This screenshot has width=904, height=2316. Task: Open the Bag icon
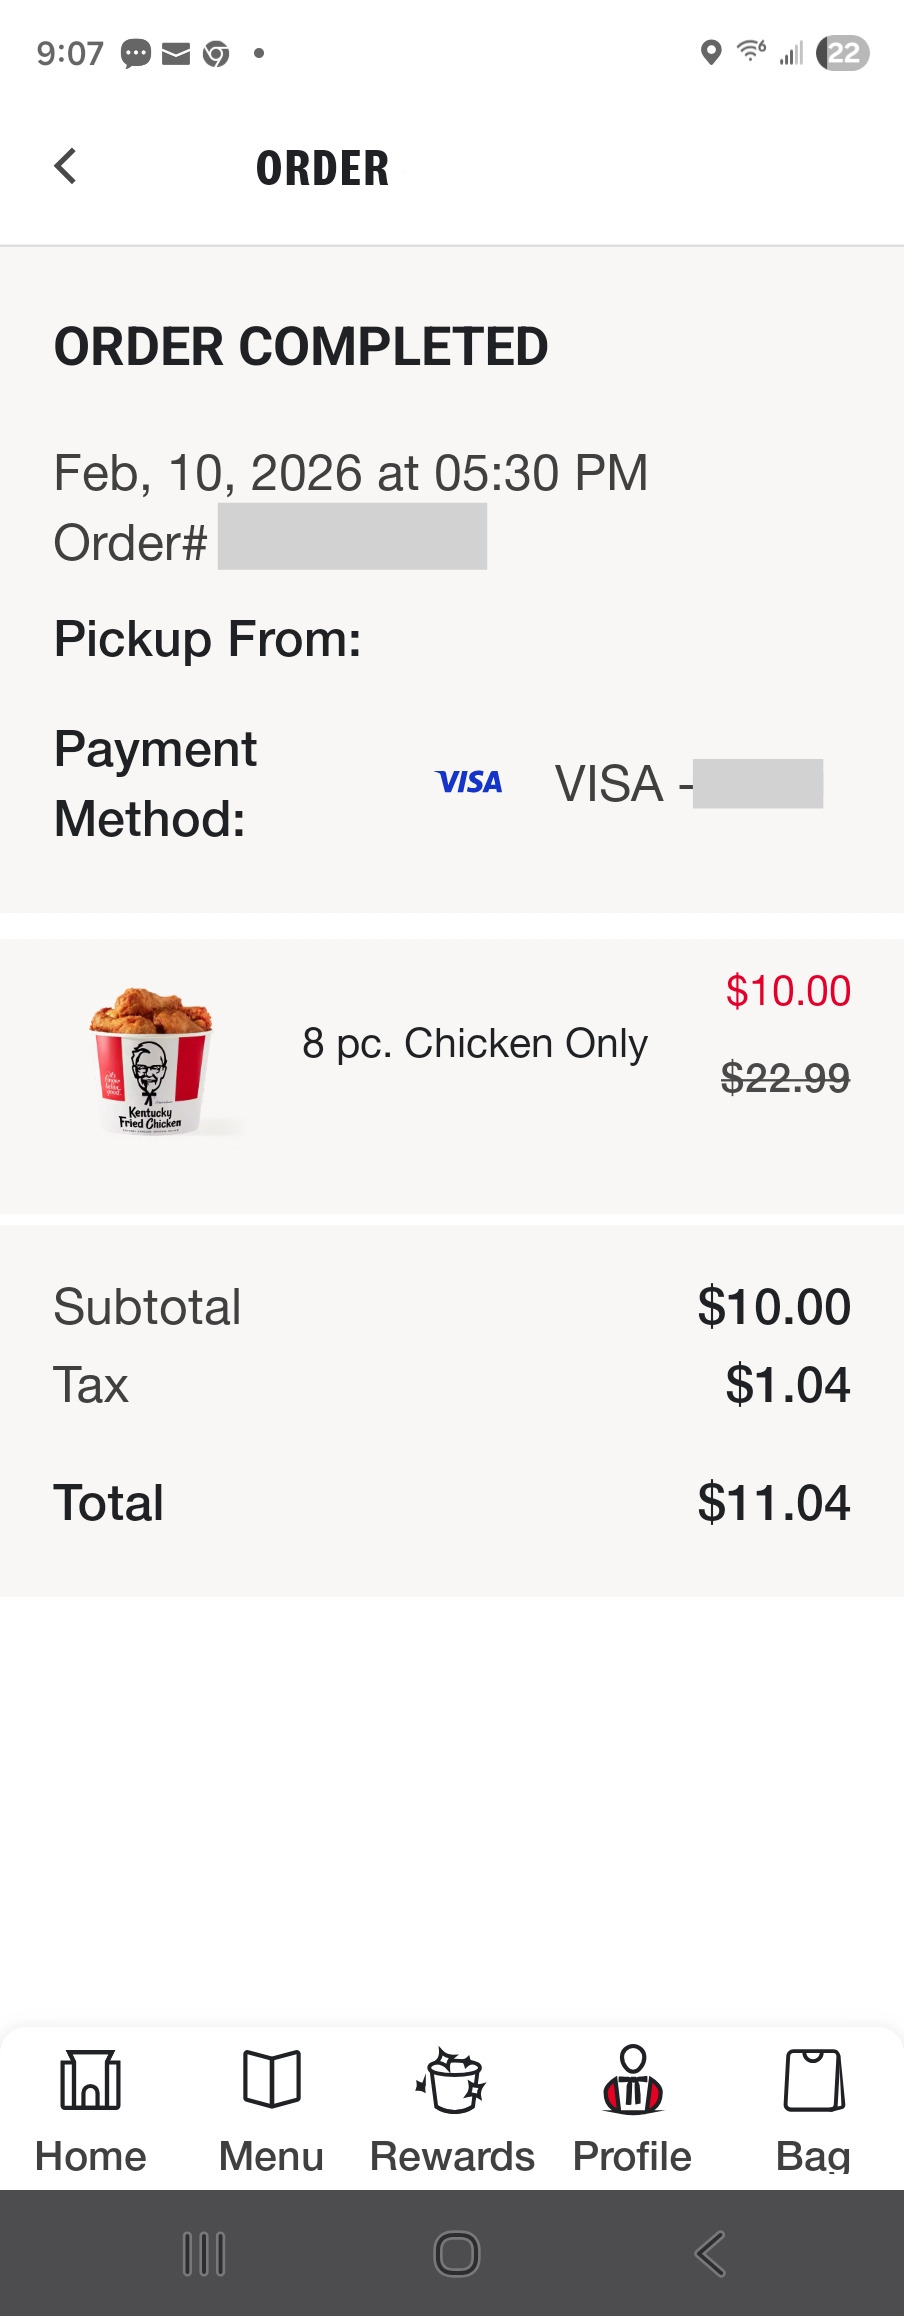click(x=814, y=2080)
